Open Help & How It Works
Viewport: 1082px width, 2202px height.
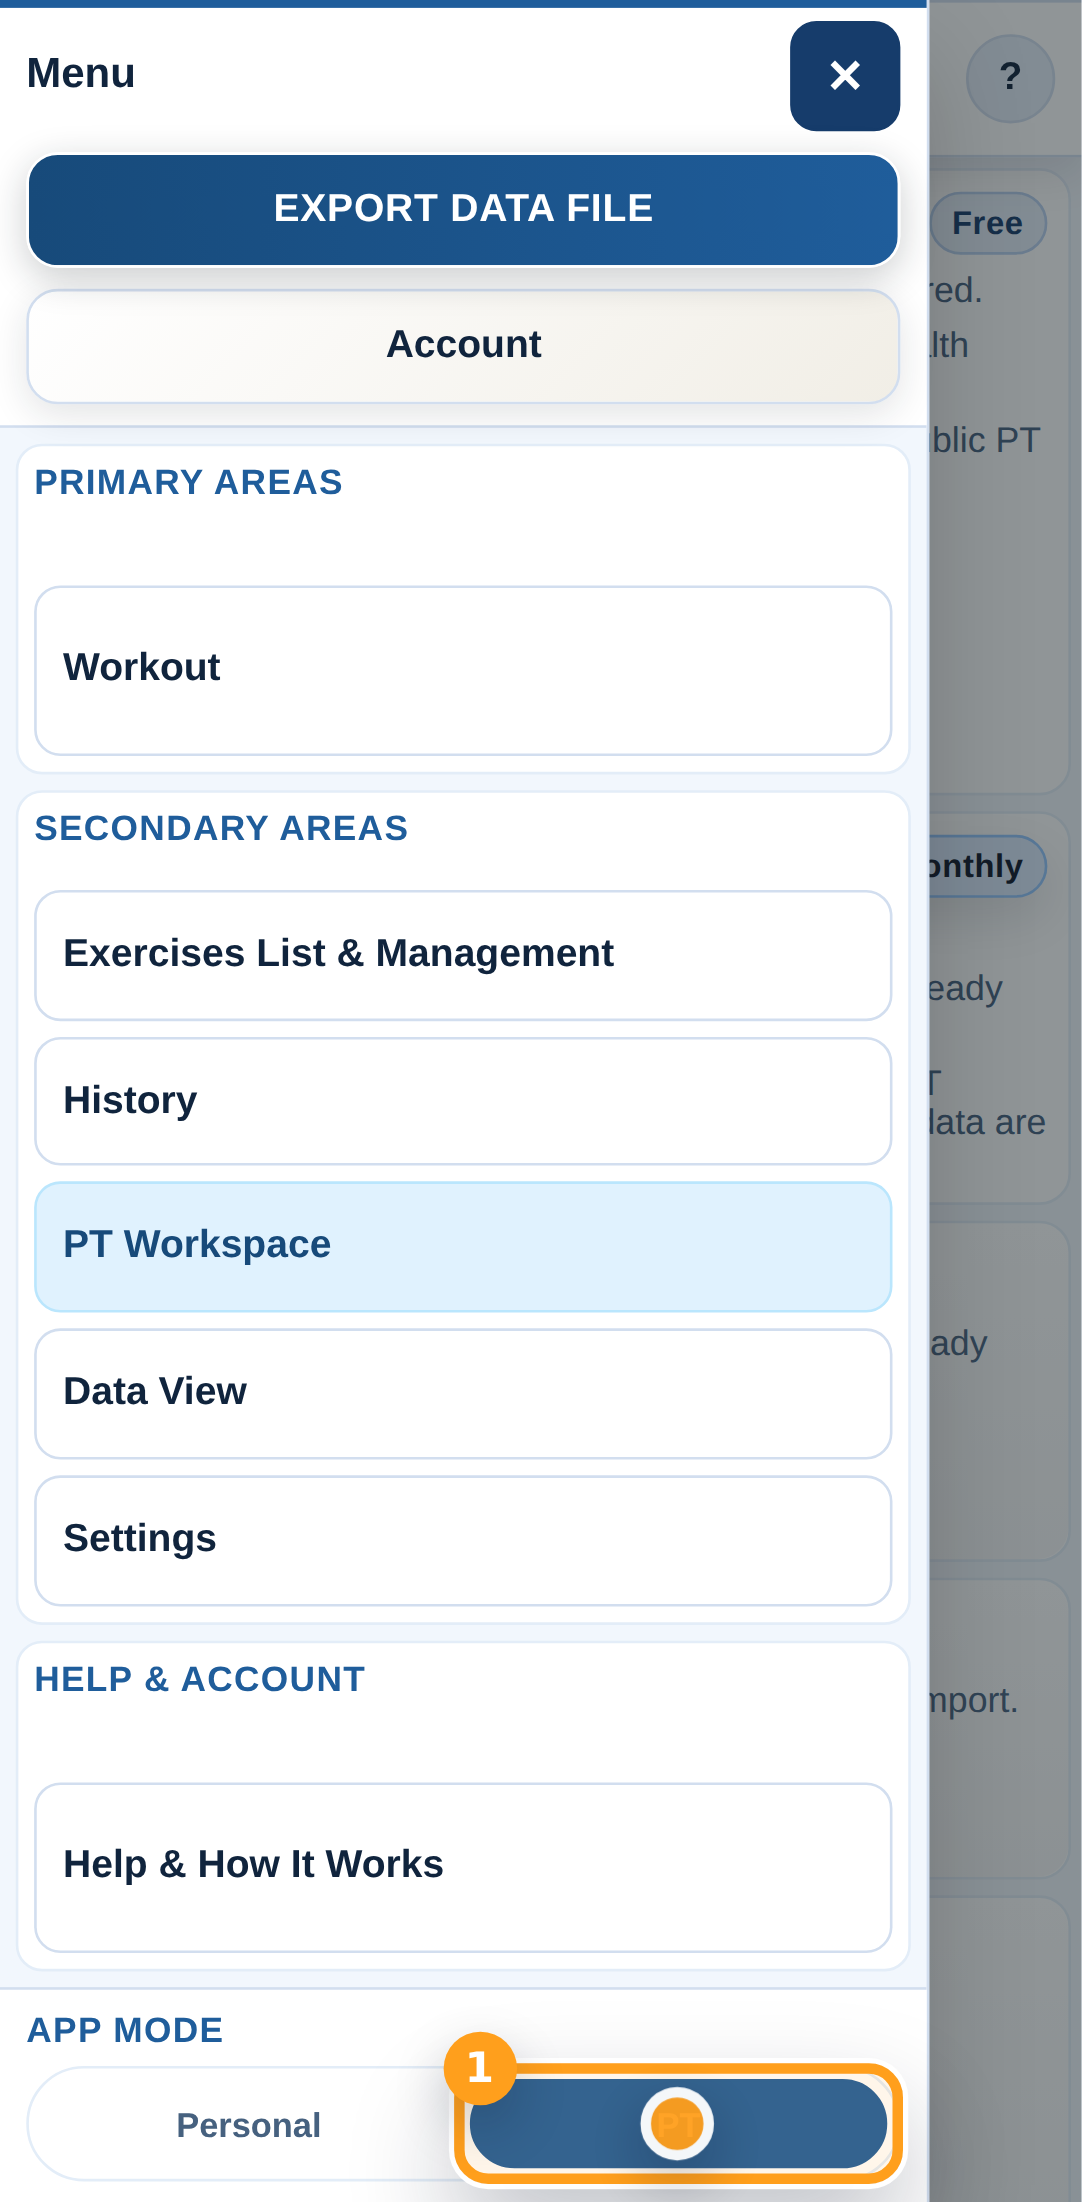(x=463, y=1866)
